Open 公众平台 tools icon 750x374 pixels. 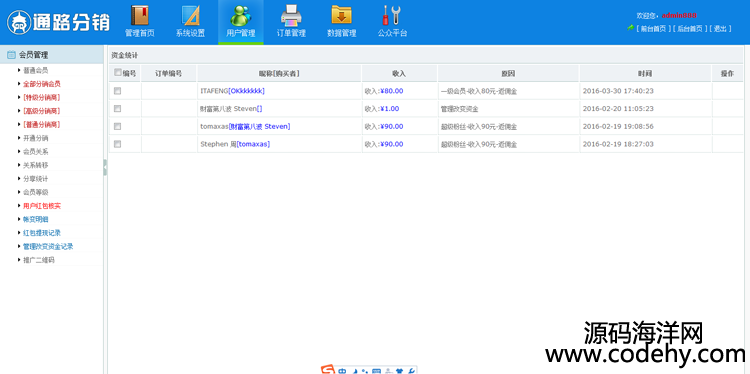coord(392,15)
